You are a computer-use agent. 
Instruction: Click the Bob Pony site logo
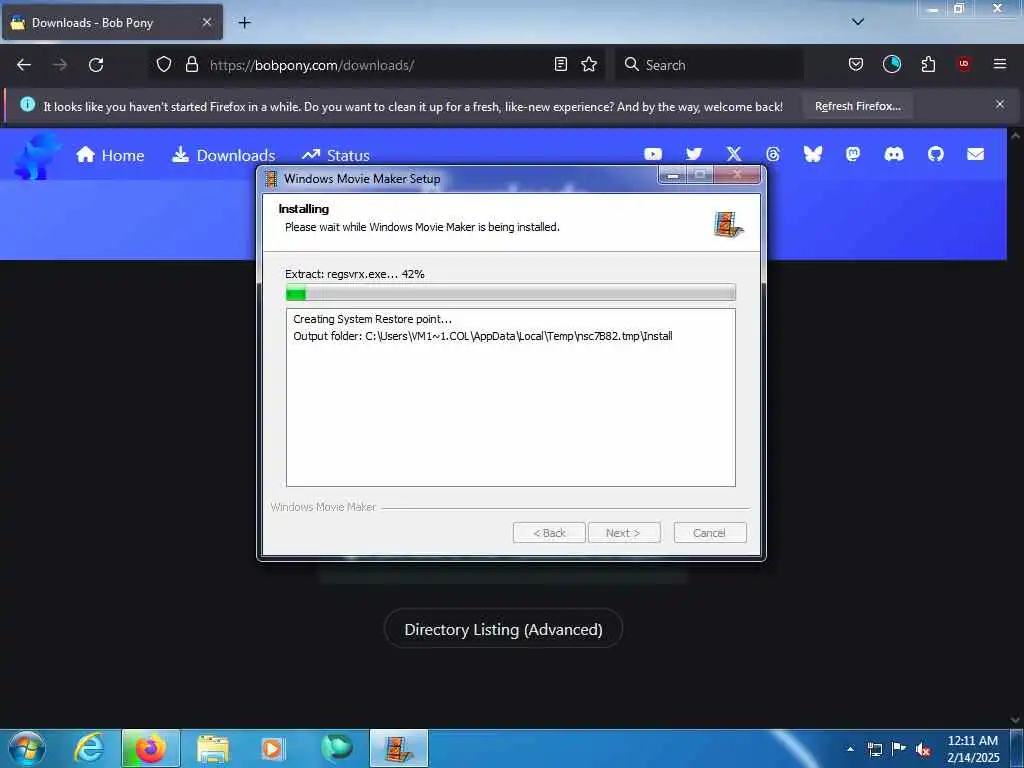tap(37, 155)
